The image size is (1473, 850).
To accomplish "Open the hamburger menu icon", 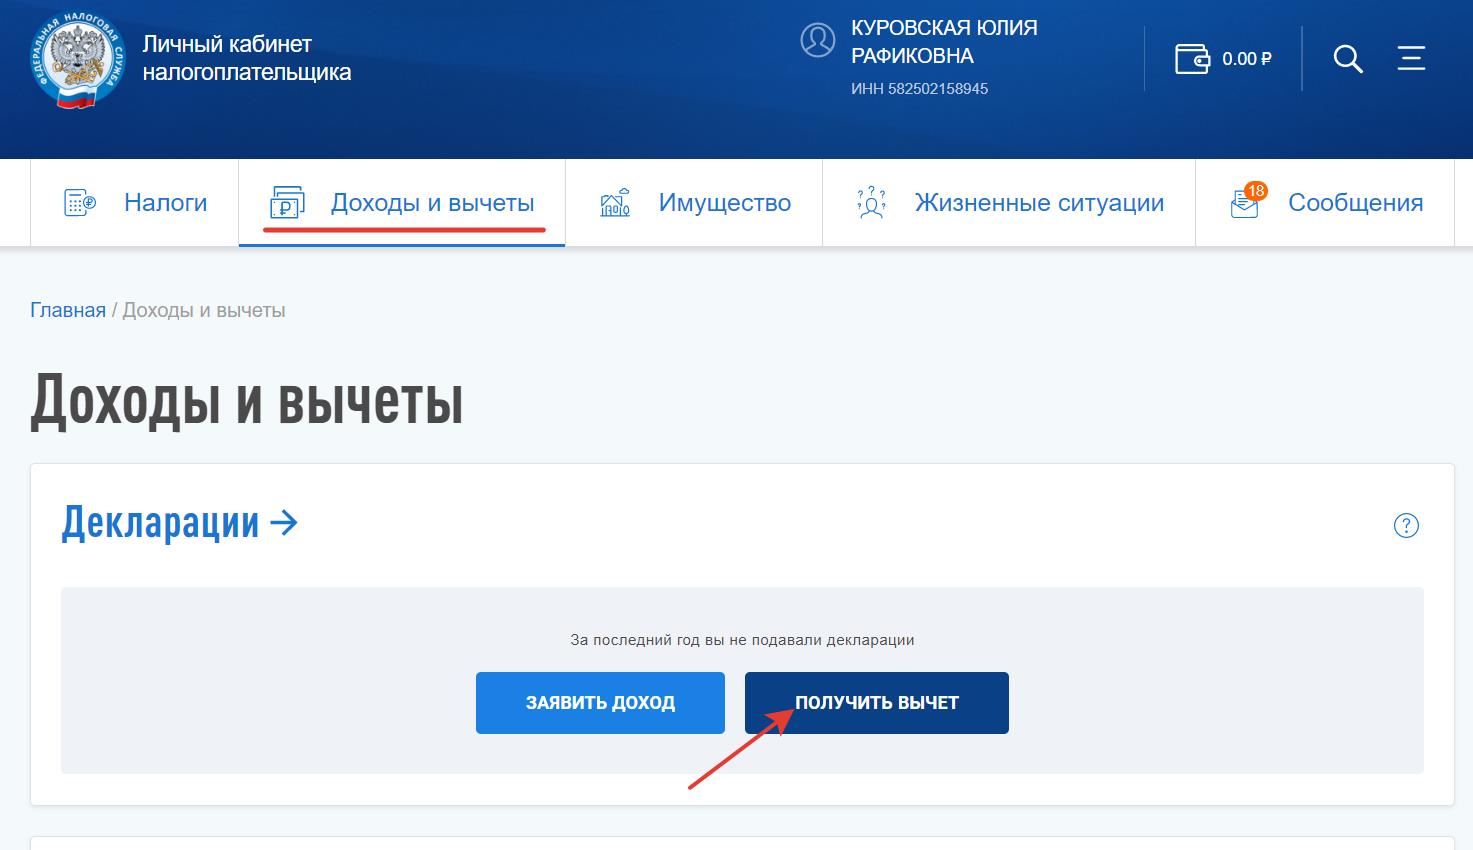I will (1411, 58).
